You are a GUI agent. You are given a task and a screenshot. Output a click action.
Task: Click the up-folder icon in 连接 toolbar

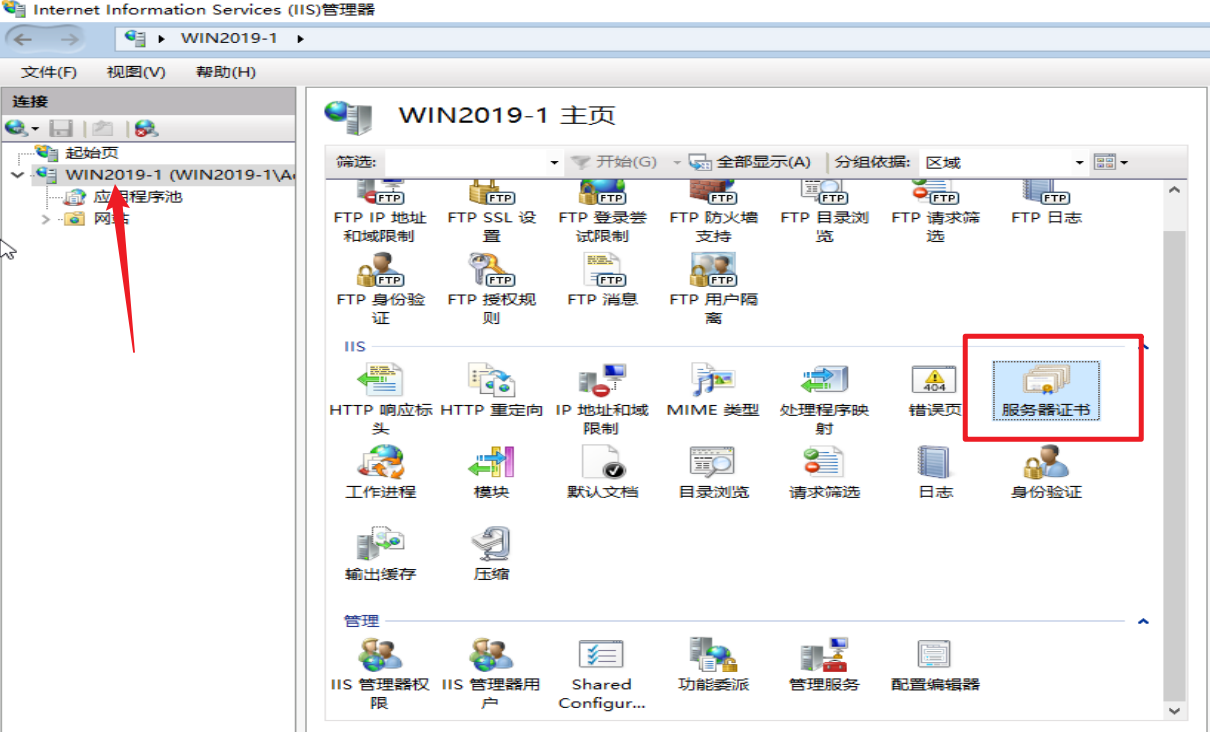coord(103,128)
